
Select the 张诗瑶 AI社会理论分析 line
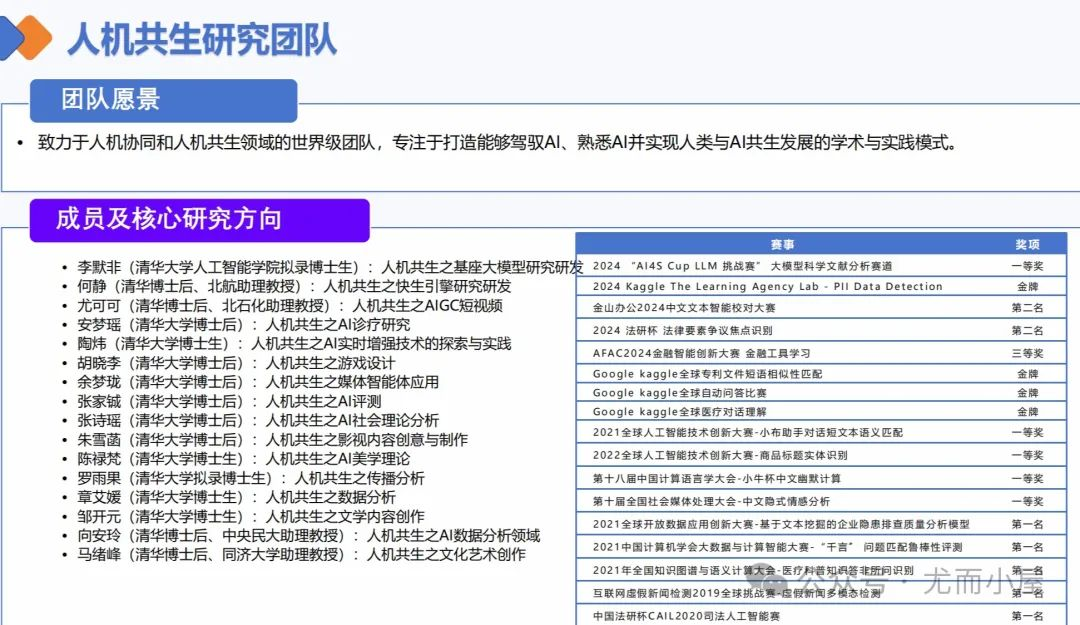point(258,420)
